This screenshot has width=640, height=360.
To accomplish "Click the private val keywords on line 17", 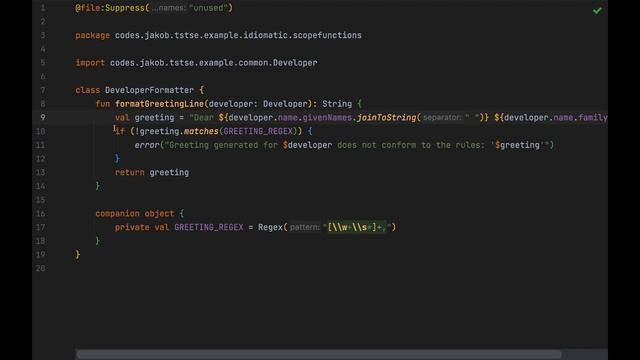I will (142, 227).
